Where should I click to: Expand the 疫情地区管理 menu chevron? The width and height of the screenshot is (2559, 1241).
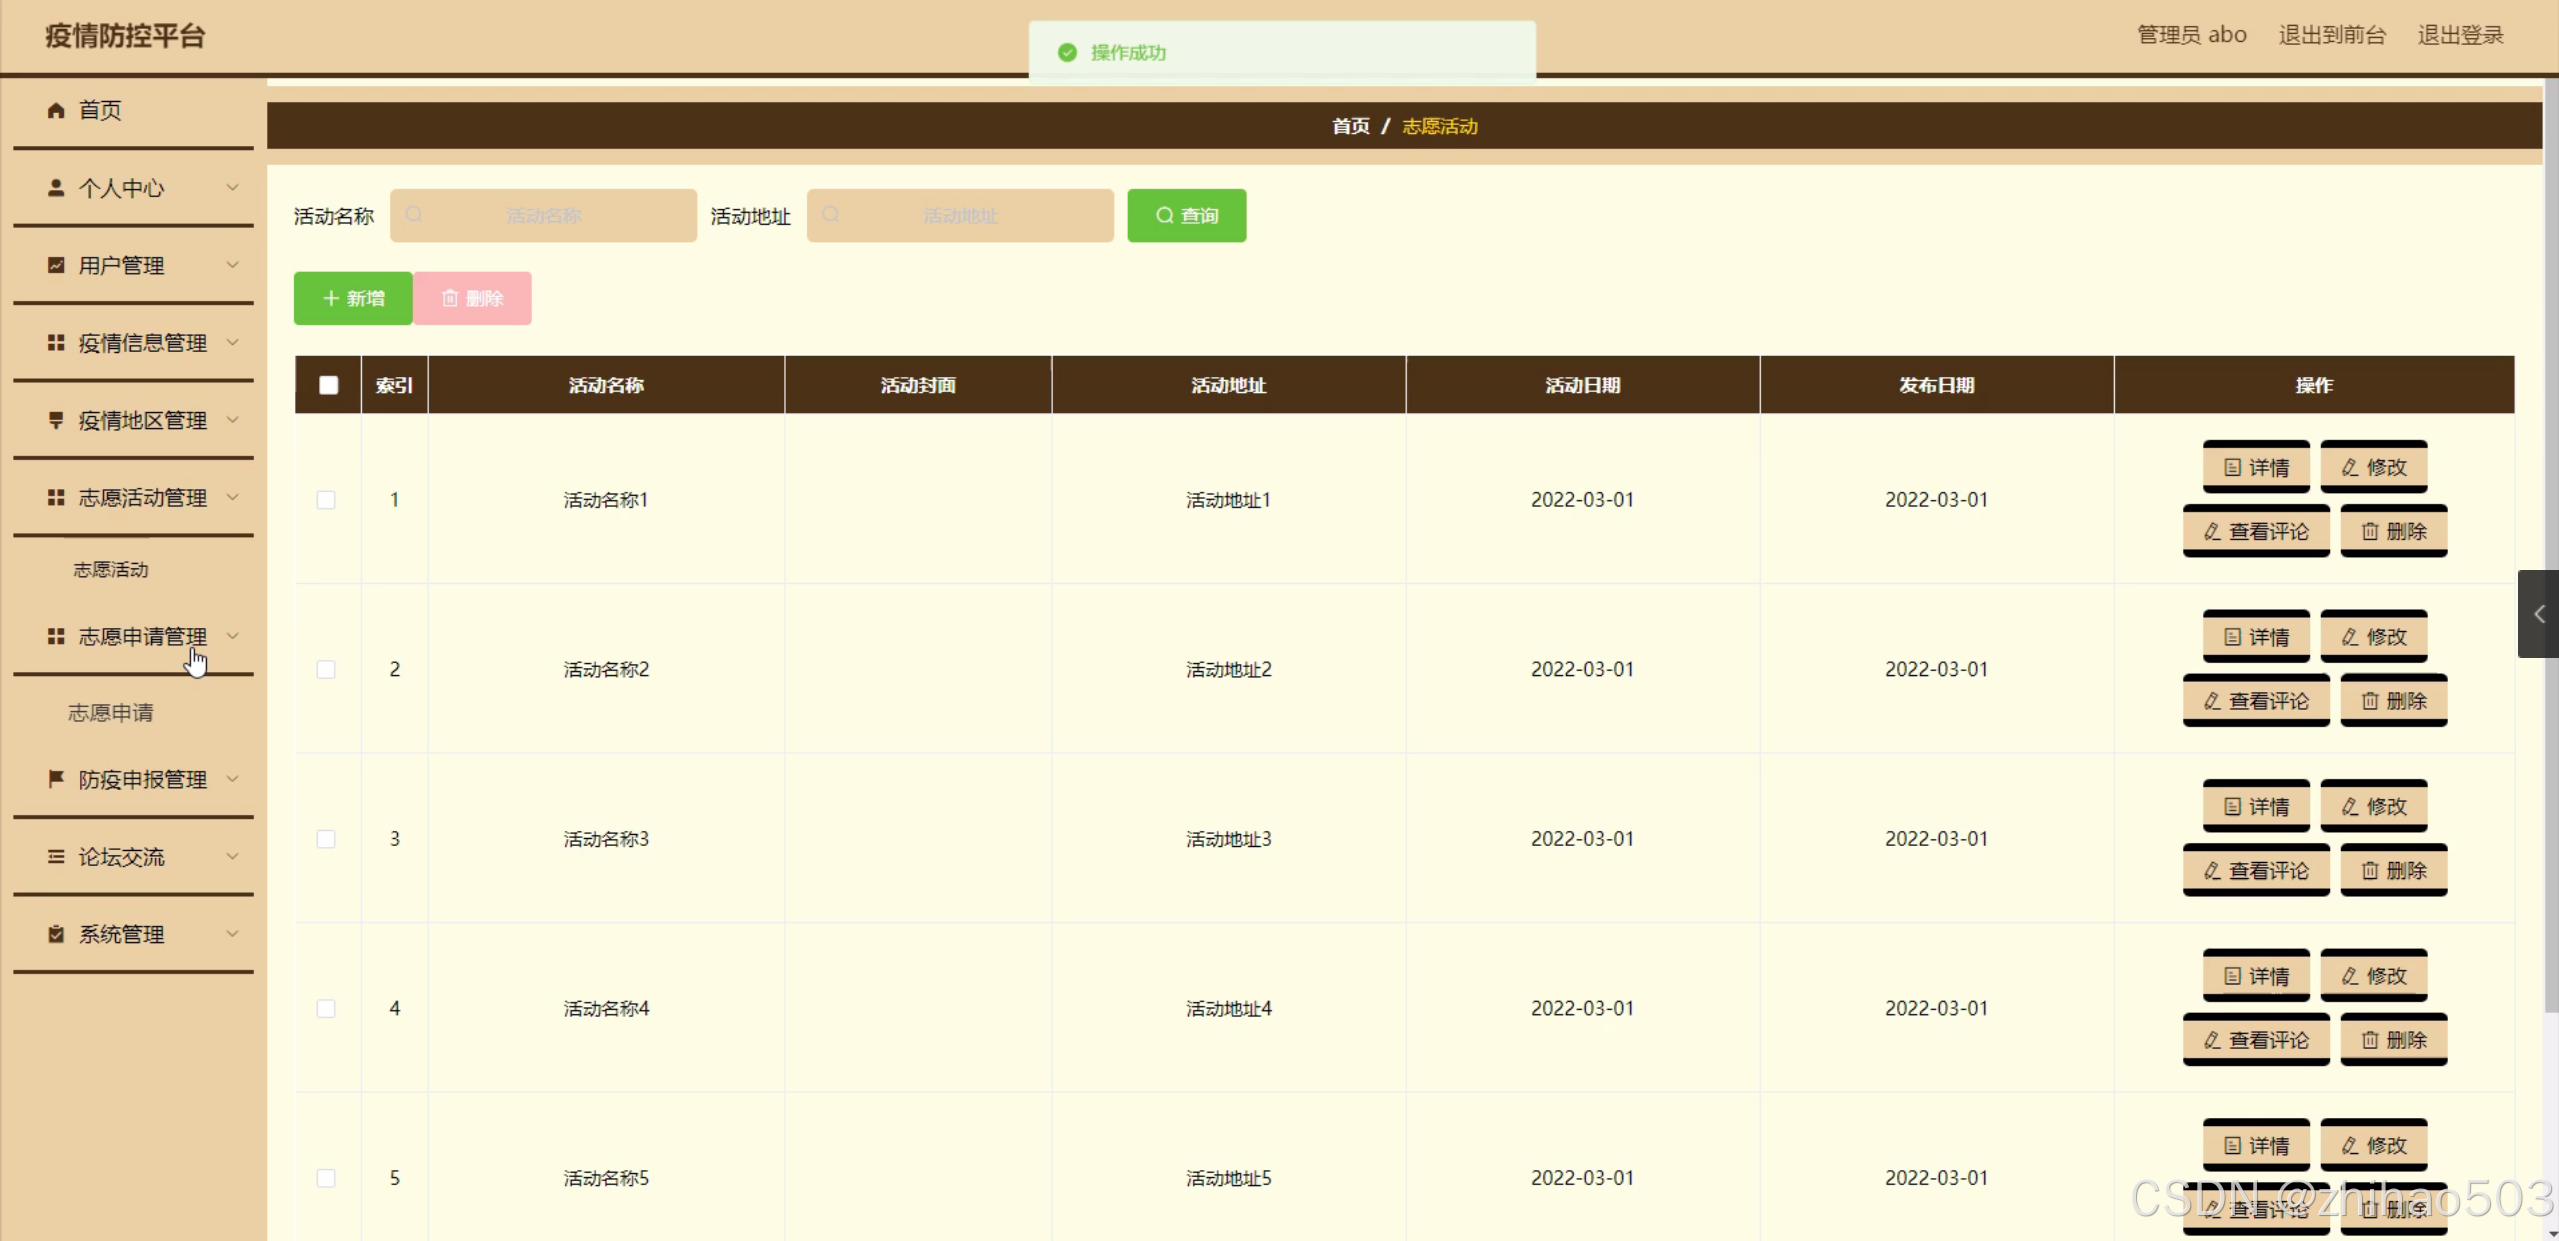pos(232,420)
